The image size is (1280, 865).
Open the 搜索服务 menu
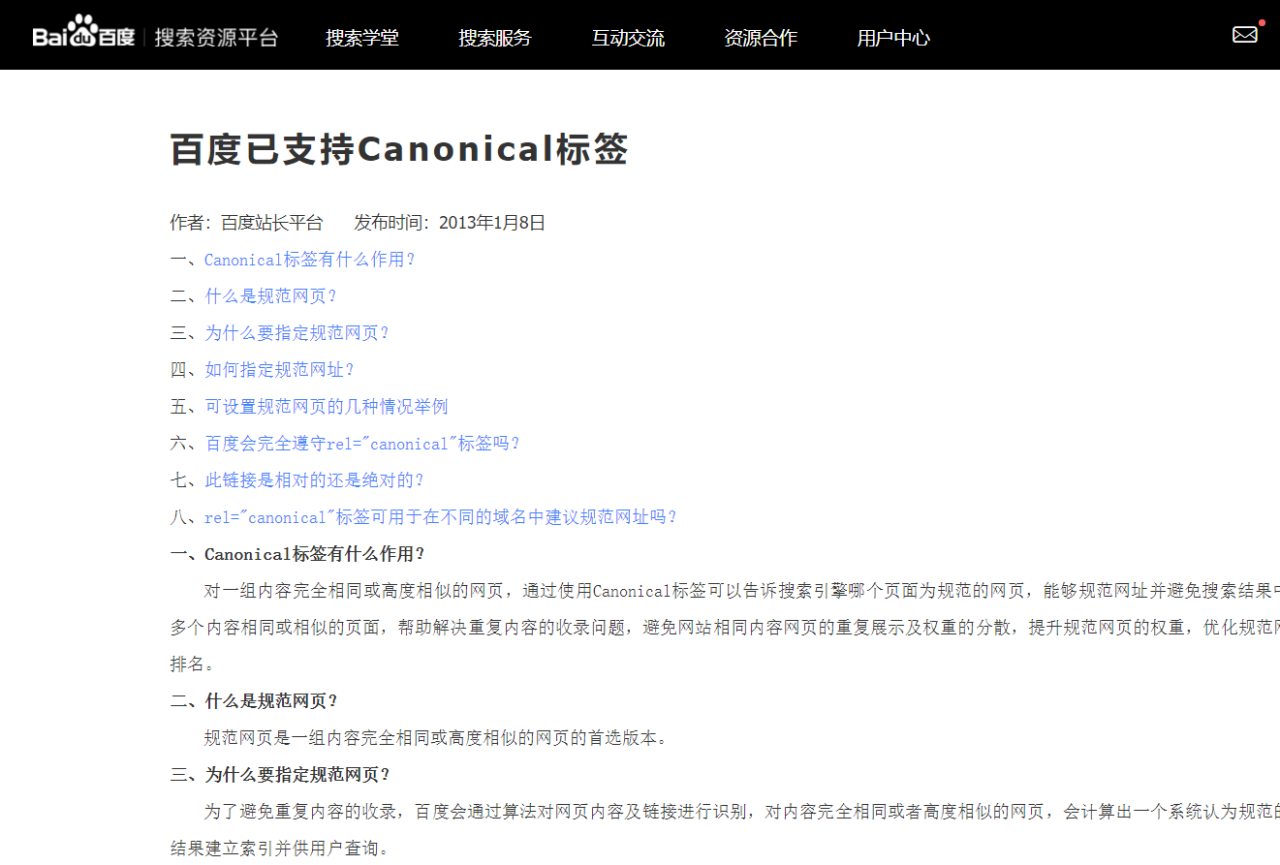tap(495, 38)
